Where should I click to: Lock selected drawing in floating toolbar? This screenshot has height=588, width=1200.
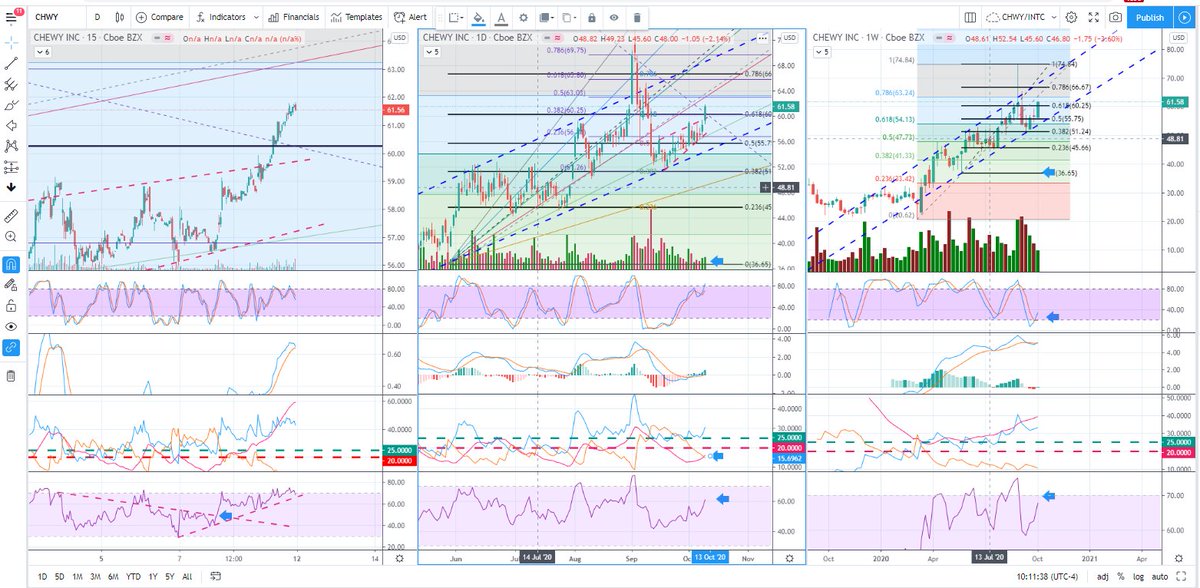tap(591, 17)
